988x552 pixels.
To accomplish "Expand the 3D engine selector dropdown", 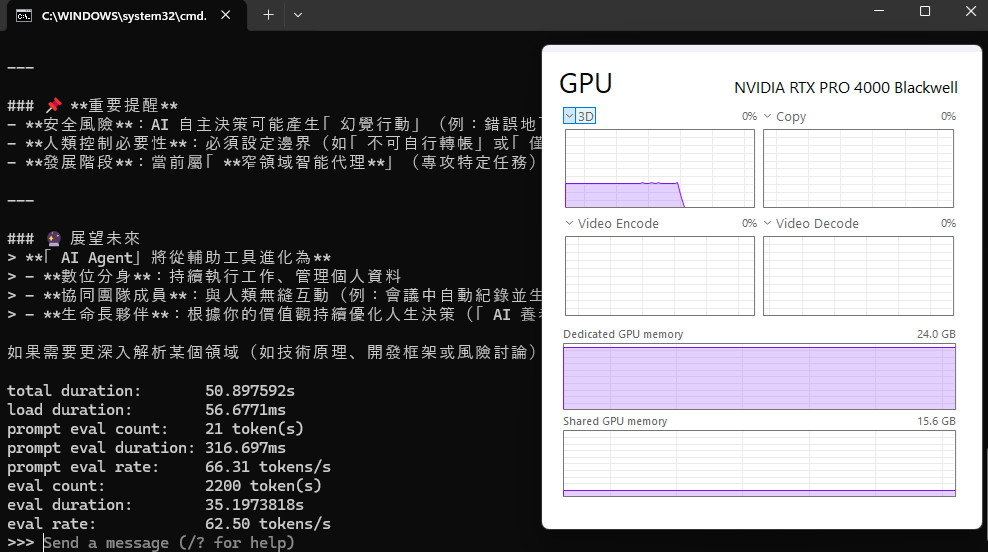I will (570, 116).
